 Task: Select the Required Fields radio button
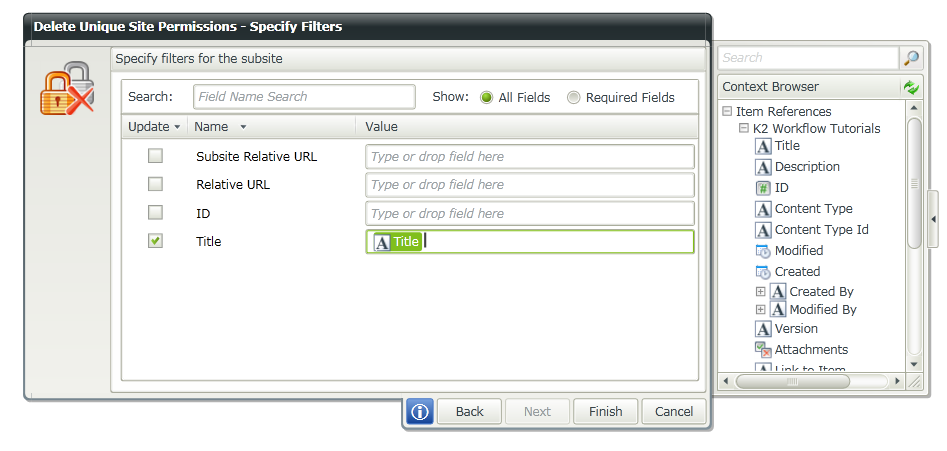[x=573, y=97]
